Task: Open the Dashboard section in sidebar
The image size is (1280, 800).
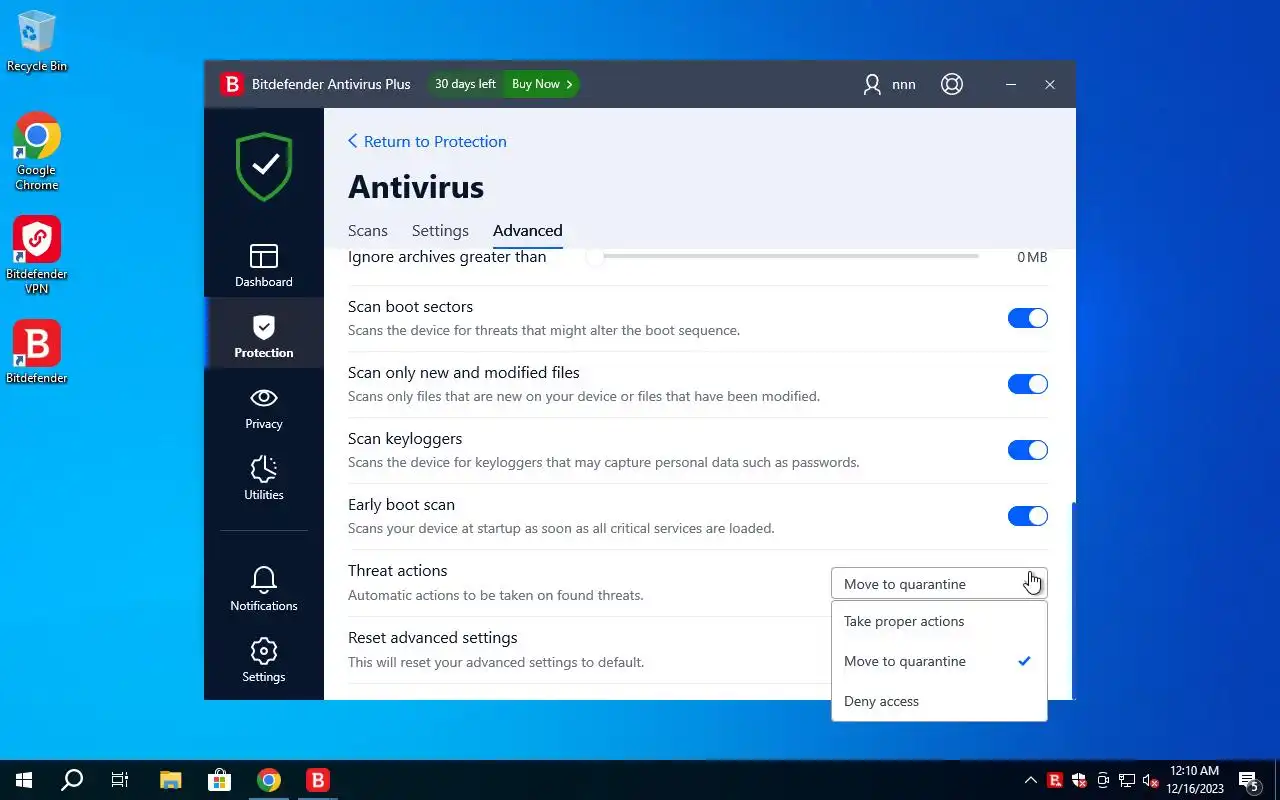Action: 264,265
